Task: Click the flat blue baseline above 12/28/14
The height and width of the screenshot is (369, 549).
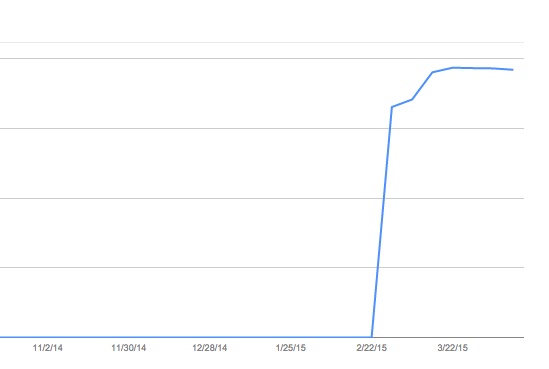Action: (x=209, y=337)
